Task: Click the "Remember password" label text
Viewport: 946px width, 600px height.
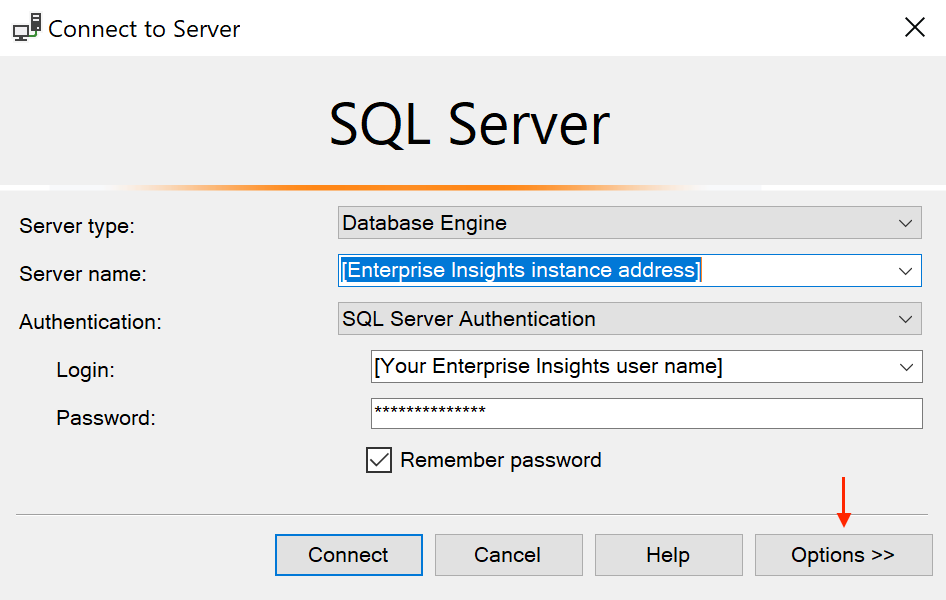Action: tap(501, 460)
